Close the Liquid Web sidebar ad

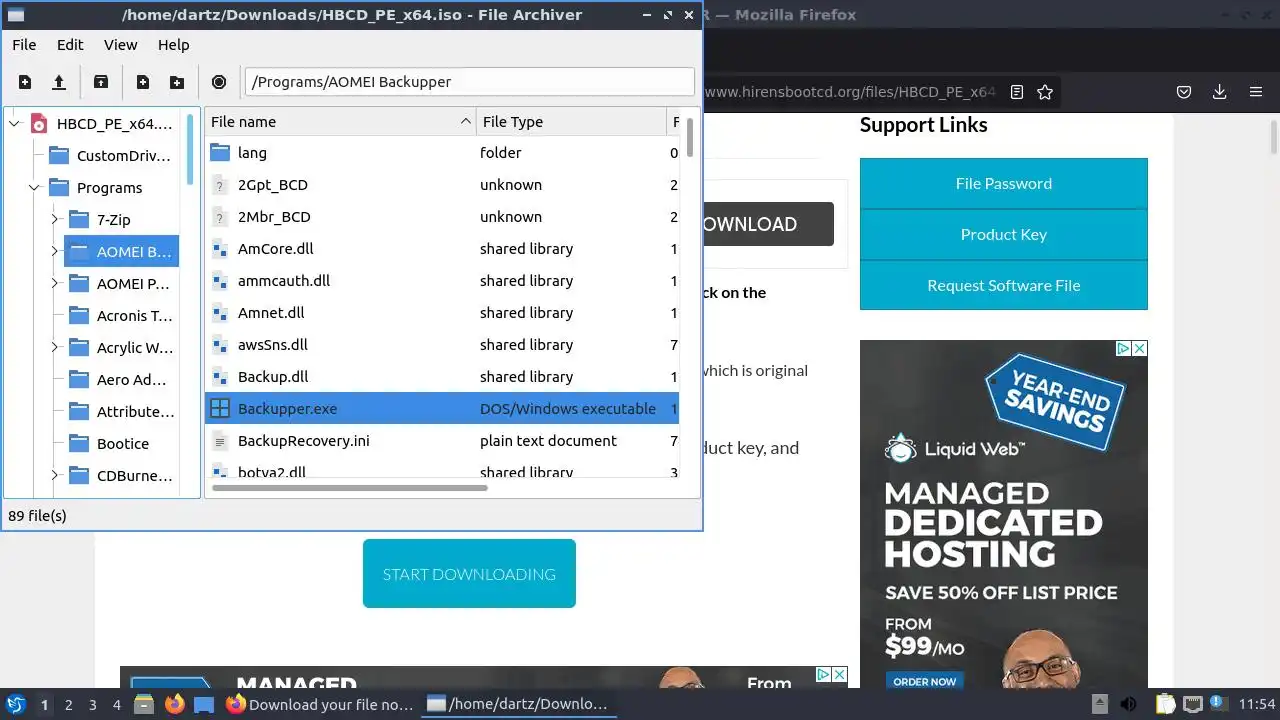(x=1139, y=348)
